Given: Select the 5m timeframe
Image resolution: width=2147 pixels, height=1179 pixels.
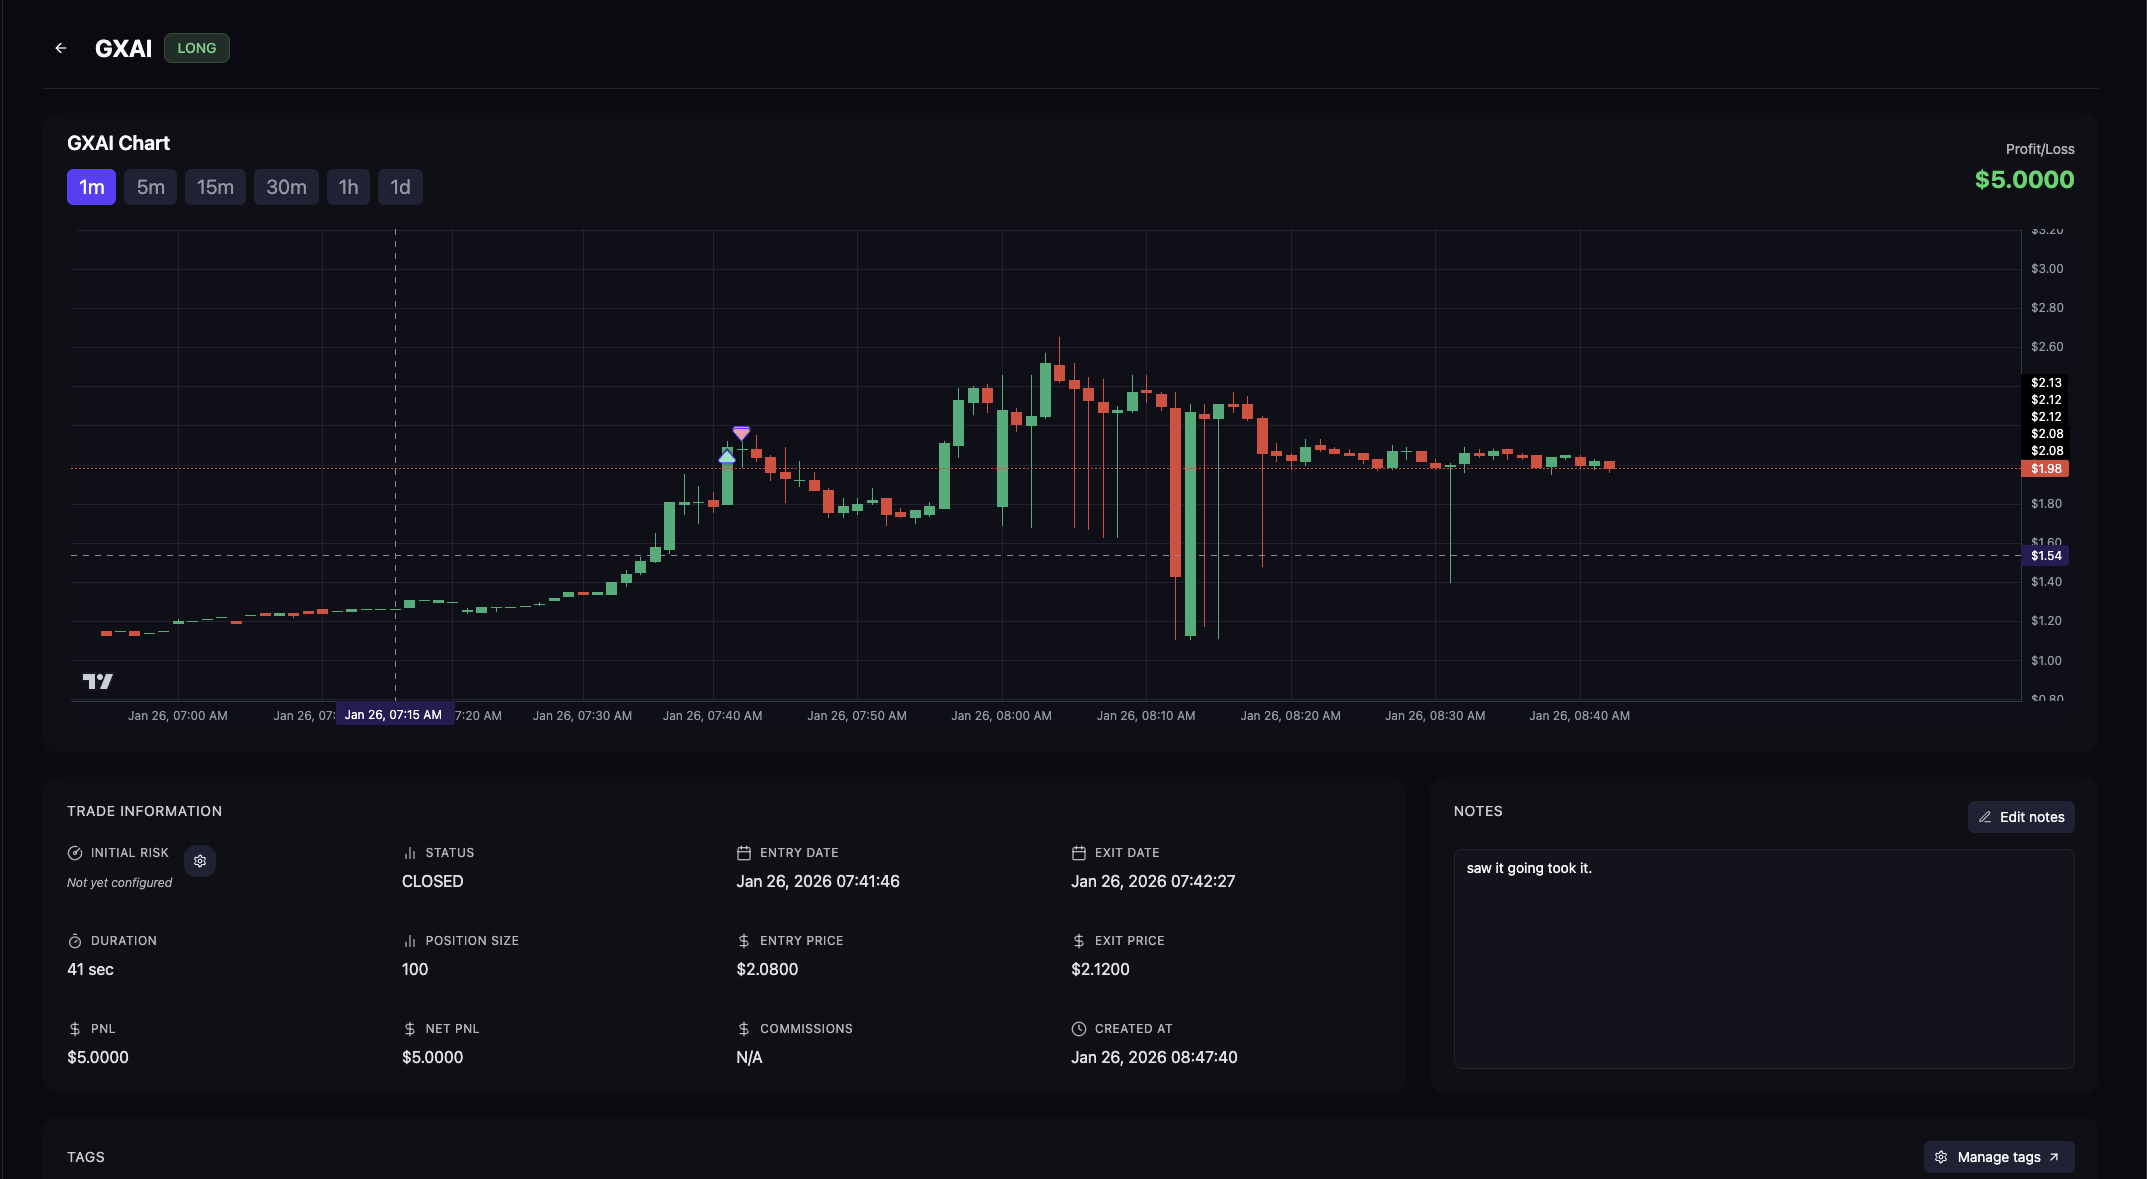Looking at the screenshot, I should (x=150, y=187).
